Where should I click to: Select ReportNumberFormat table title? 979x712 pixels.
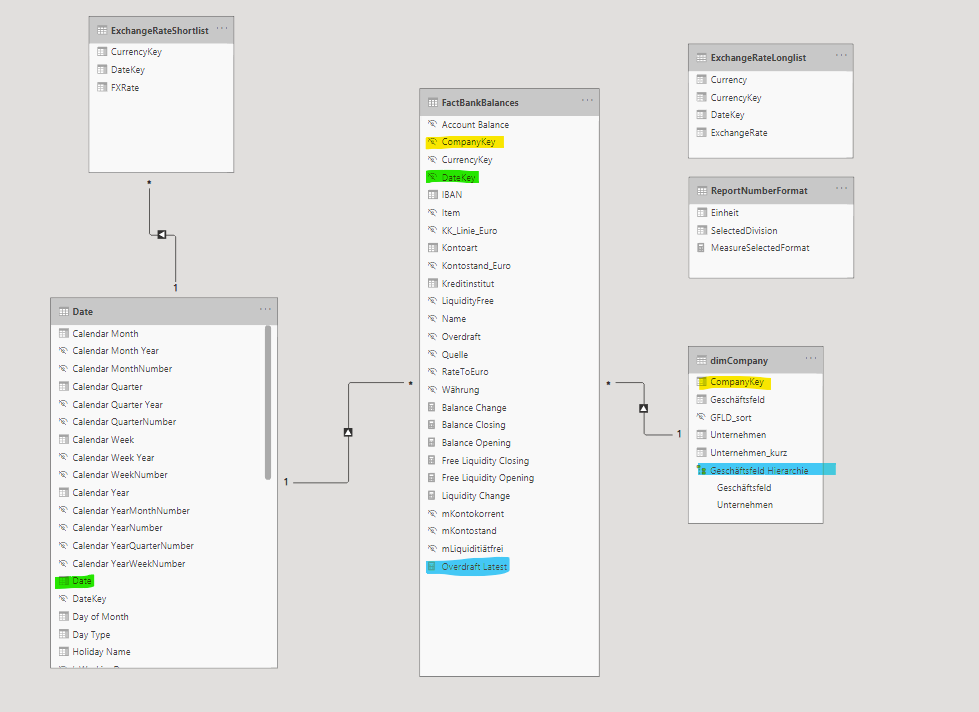(759, 190)
